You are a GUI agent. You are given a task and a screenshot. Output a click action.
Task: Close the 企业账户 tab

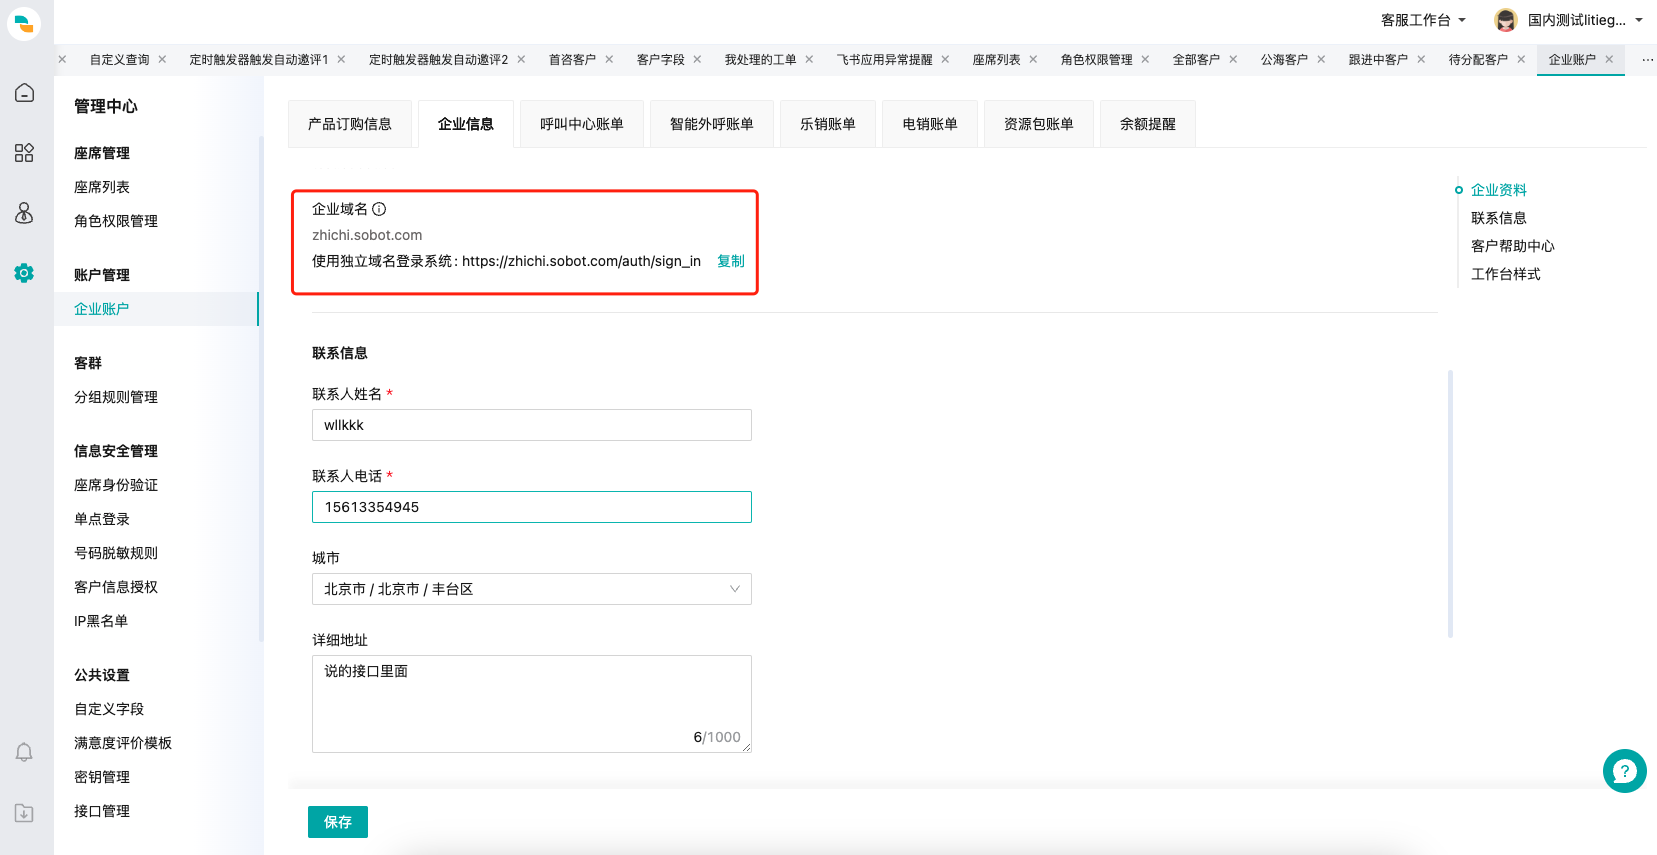coord(1609,60)
